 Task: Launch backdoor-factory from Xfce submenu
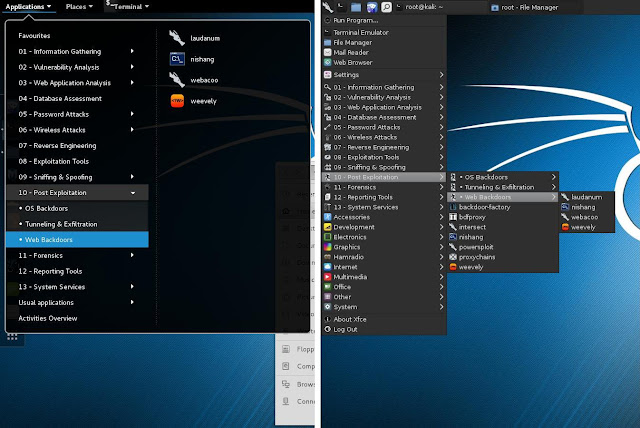502,207
